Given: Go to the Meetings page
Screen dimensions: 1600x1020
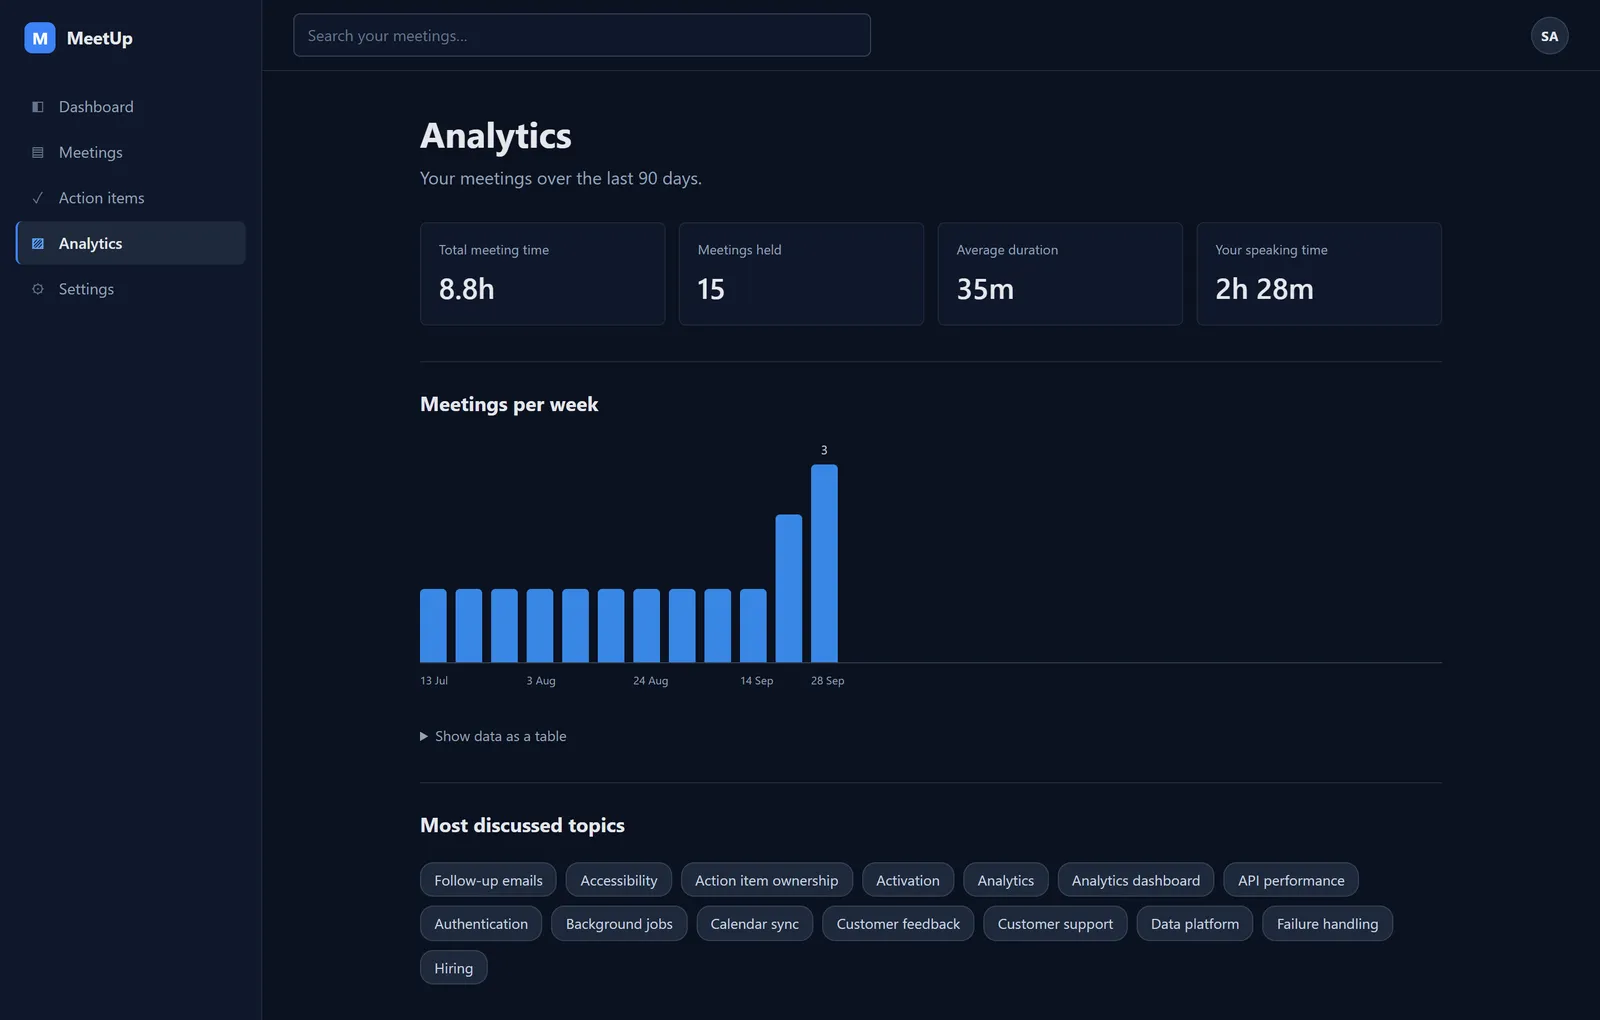Looking at the screenshot, I should [x=131, y=153].
